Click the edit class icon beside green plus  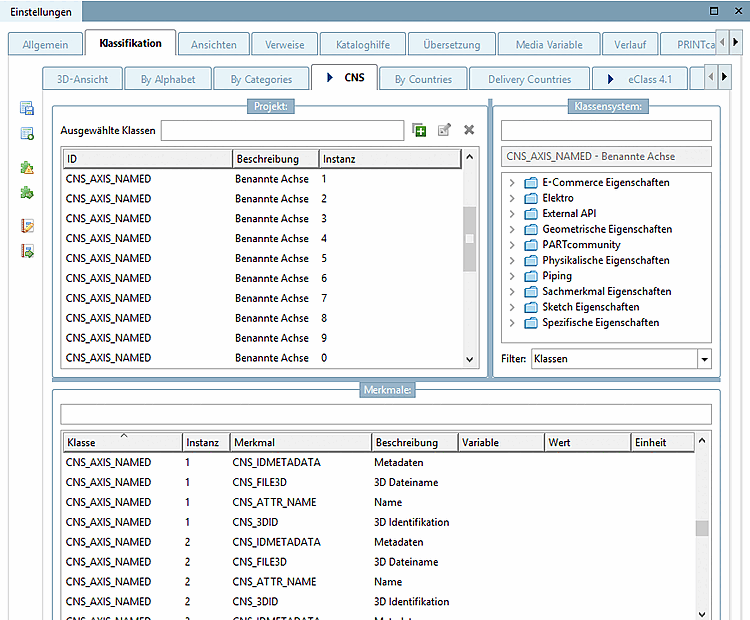point(444,130)
